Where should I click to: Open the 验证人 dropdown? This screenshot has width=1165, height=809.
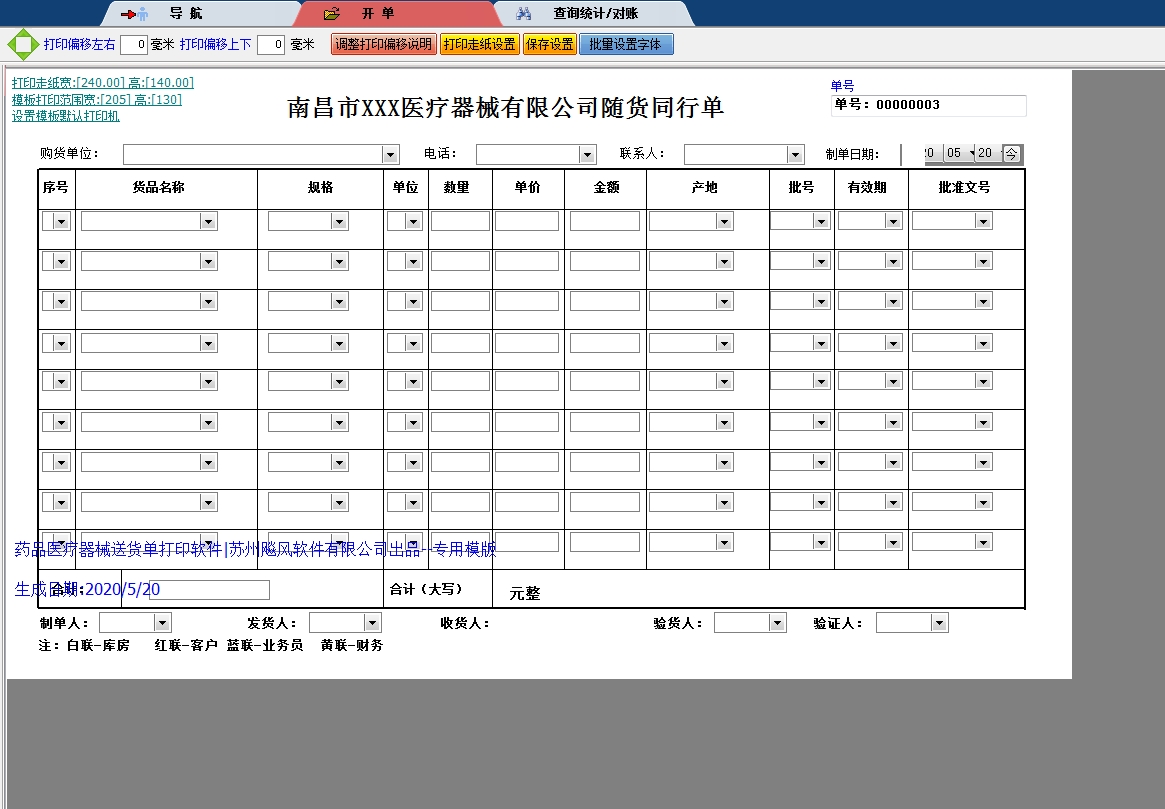pos(938,623)
